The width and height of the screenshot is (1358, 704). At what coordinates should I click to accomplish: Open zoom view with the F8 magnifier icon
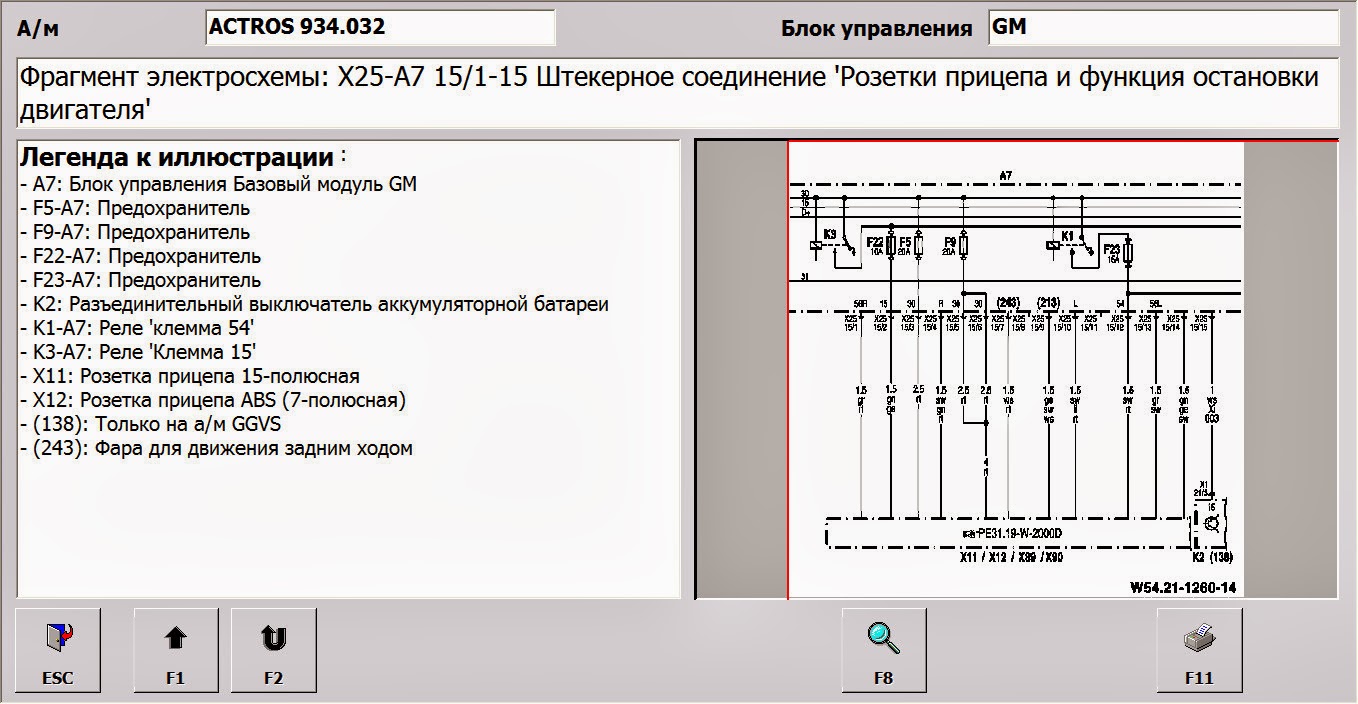885,648
